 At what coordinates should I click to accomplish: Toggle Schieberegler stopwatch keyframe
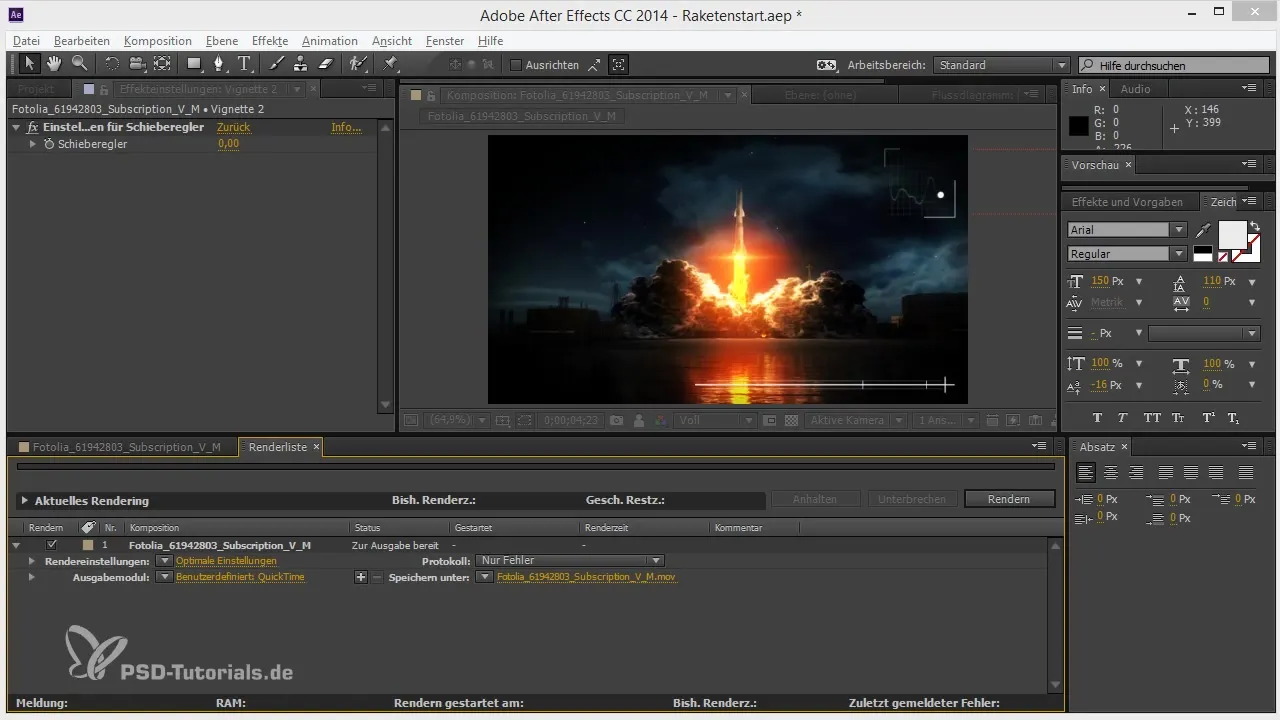tap(48, 144)
